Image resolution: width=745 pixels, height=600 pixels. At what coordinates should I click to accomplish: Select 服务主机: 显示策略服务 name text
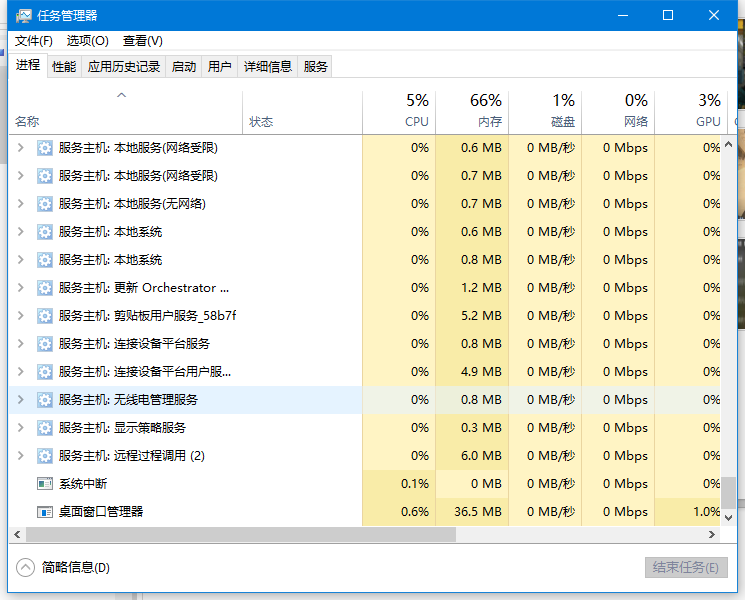point(122,429)
